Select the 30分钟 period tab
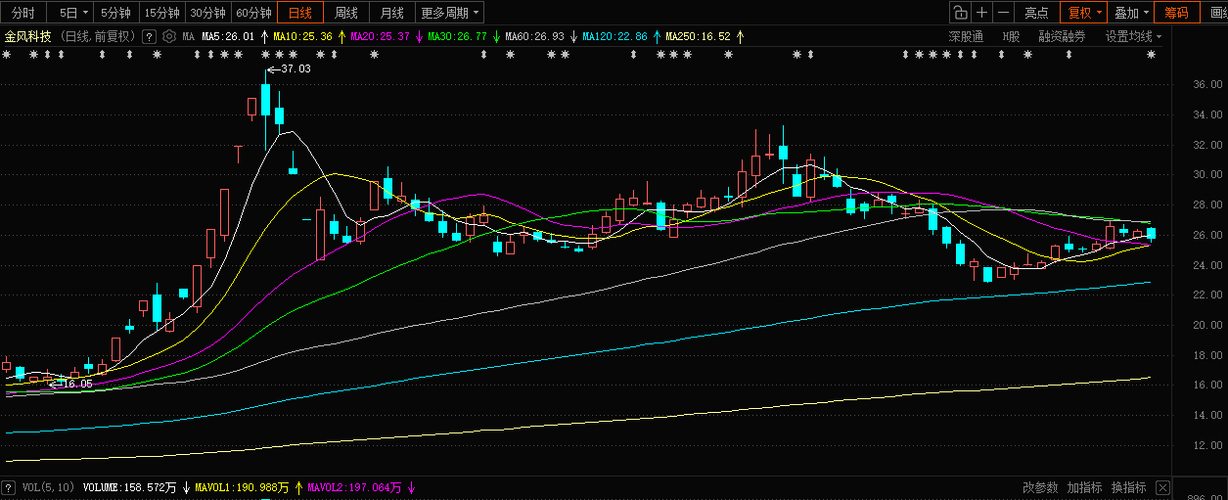 pos(208,13)
